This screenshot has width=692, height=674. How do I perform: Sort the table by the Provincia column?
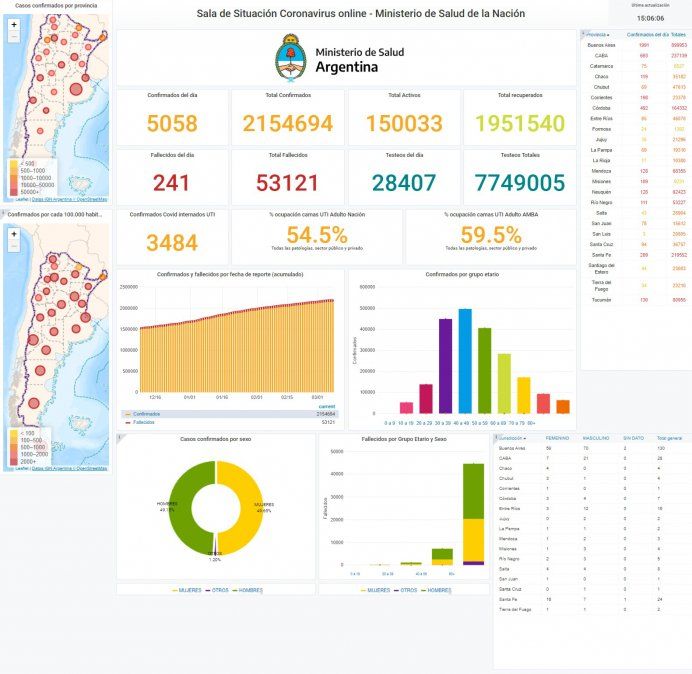[597, 35]
